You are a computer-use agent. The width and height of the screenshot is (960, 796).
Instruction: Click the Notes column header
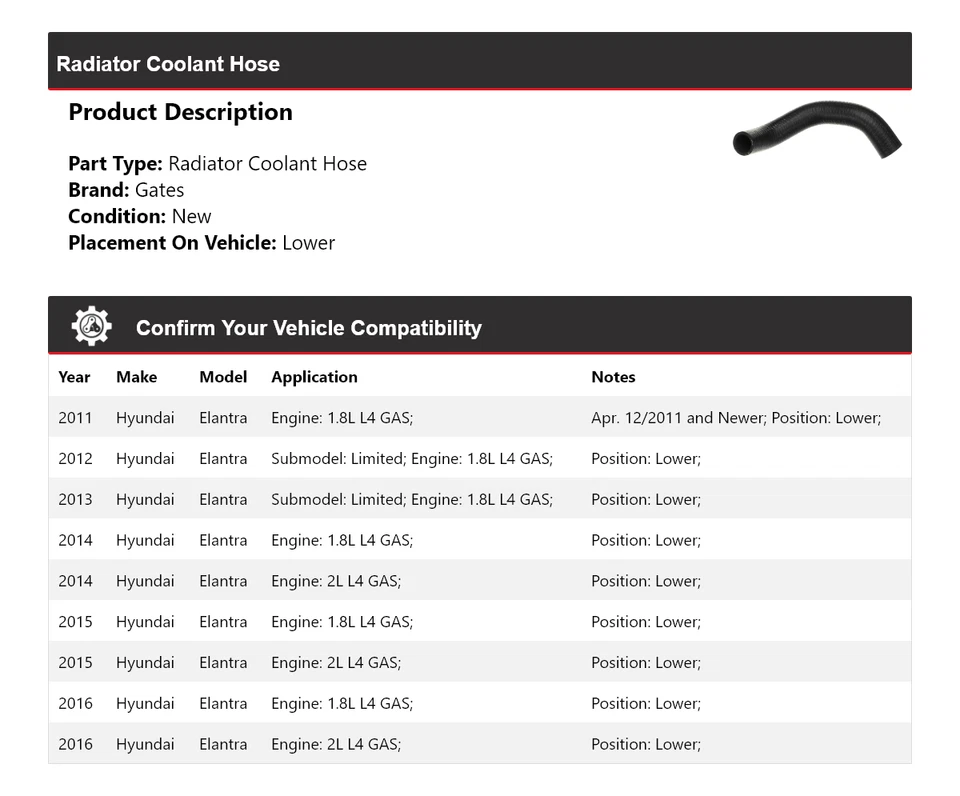point(613,377)
